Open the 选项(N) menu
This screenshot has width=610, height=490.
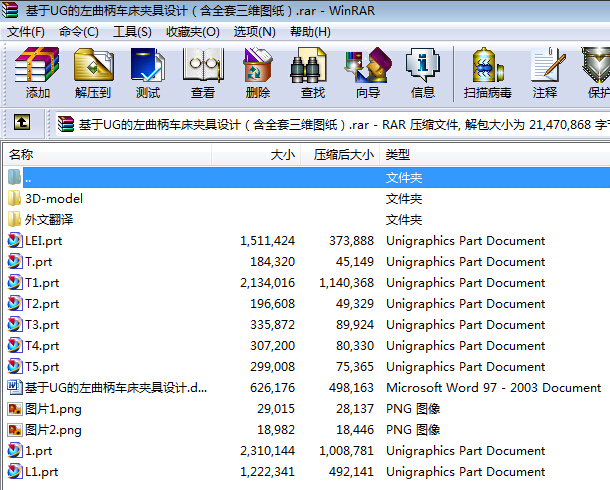tap(254, 32)
